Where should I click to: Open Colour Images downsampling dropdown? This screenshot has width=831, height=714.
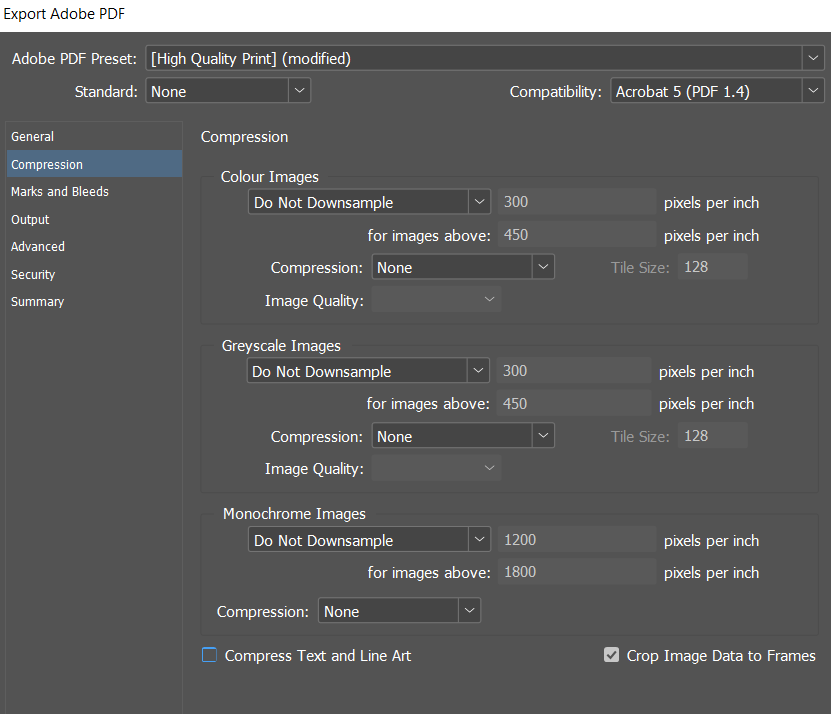pyautogui.click(x=369, y=203)
